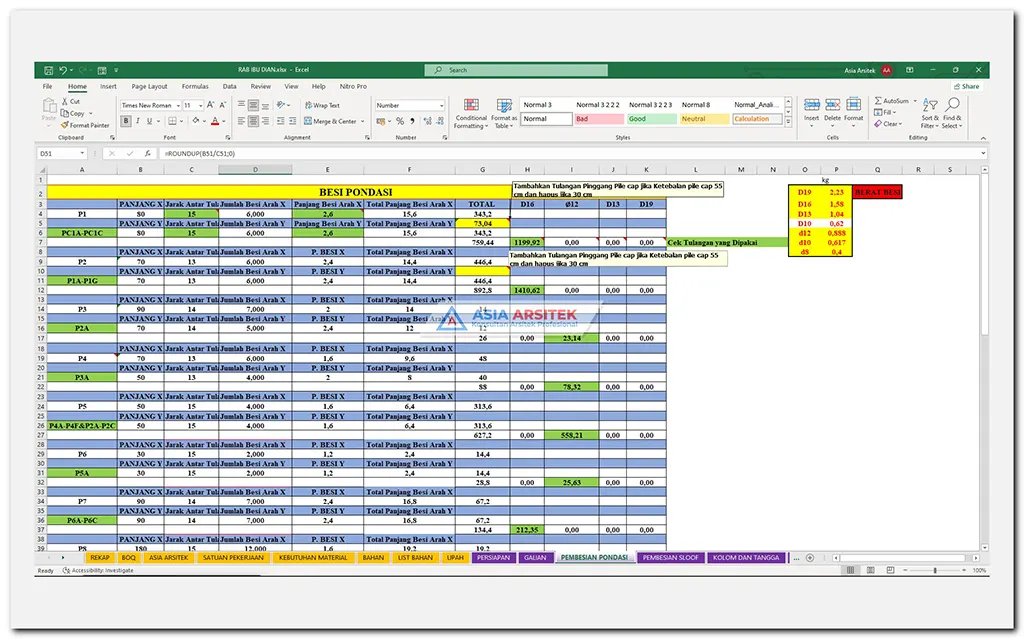Screen dimensions: 1024x639
Task: Toggle Underline formatting
Action: [x=150, y=121]
